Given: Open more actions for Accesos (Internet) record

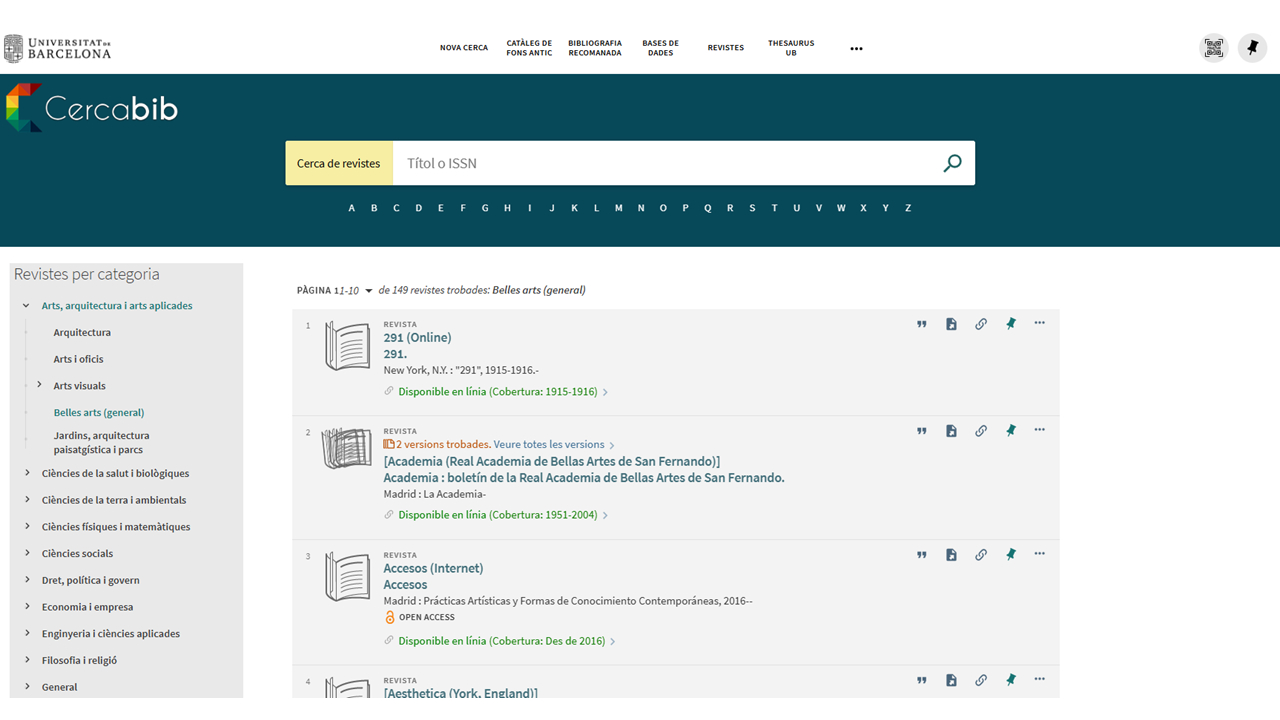Looking at the screenshot, I should (x=1040, y=554).
